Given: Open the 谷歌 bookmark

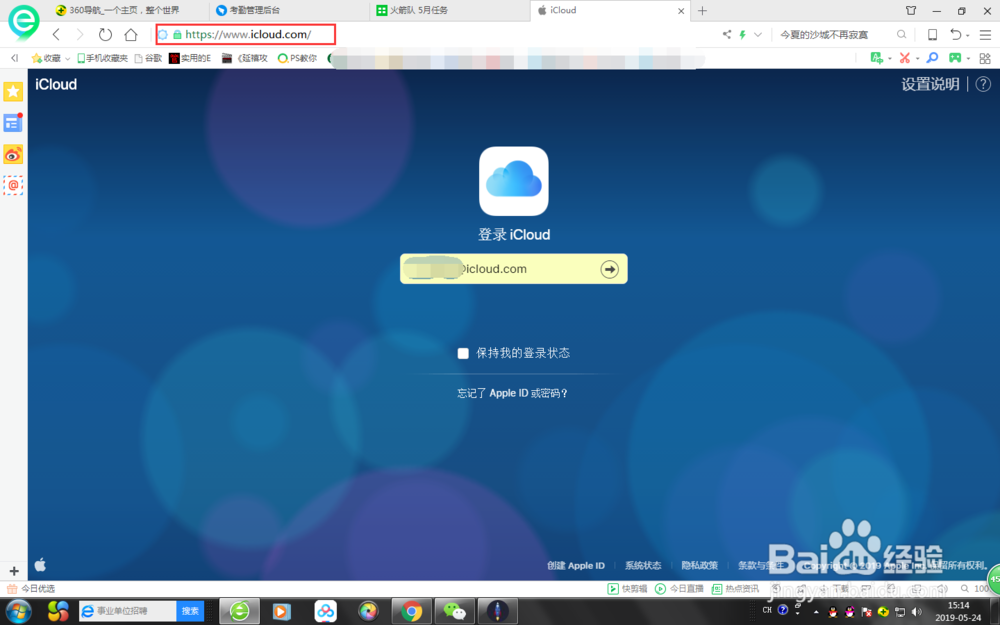Looking at the screenshot, I should [148, 58].
